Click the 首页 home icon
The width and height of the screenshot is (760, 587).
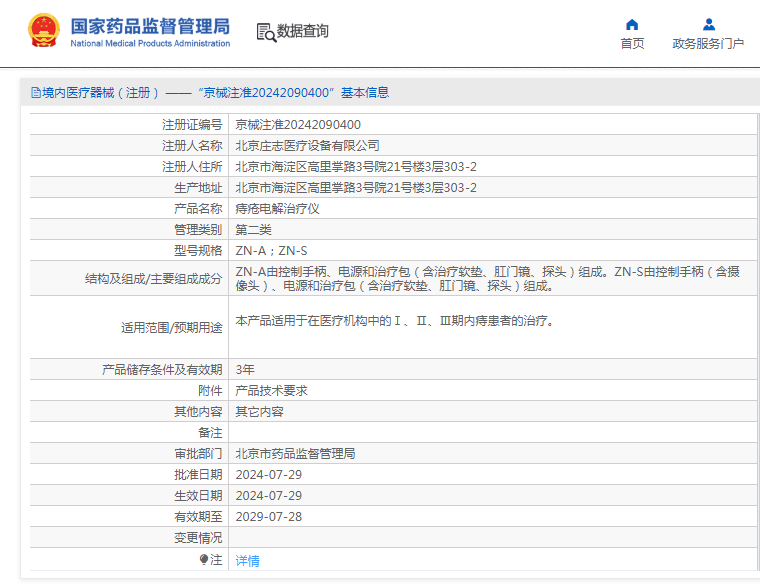(x=632, y=24)
